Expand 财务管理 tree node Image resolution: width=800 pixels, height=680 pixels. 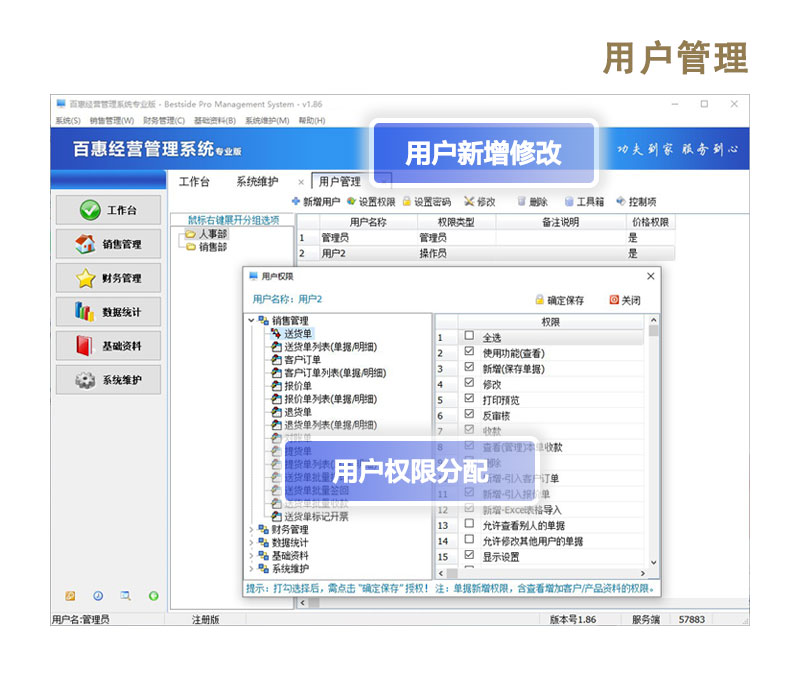251,530
